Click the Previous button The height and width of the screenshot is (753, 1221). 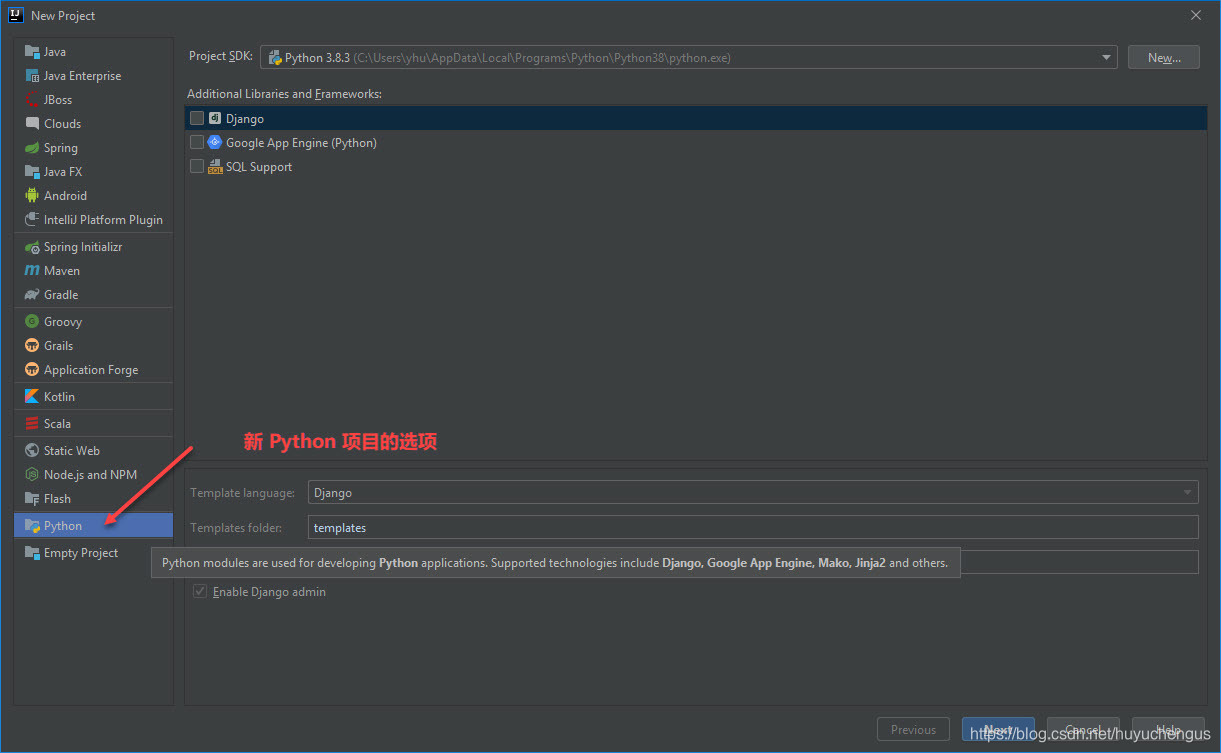click(913, 730)
